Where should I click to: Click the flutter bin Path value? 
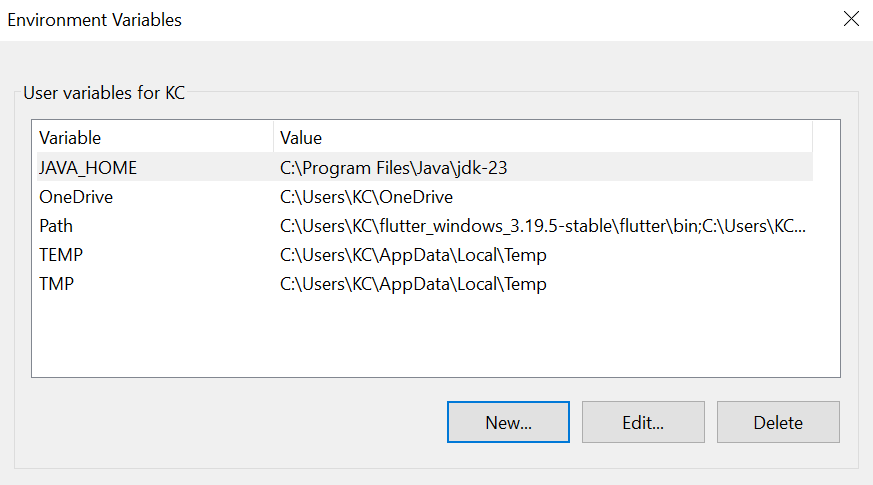(x=542, y=226)
